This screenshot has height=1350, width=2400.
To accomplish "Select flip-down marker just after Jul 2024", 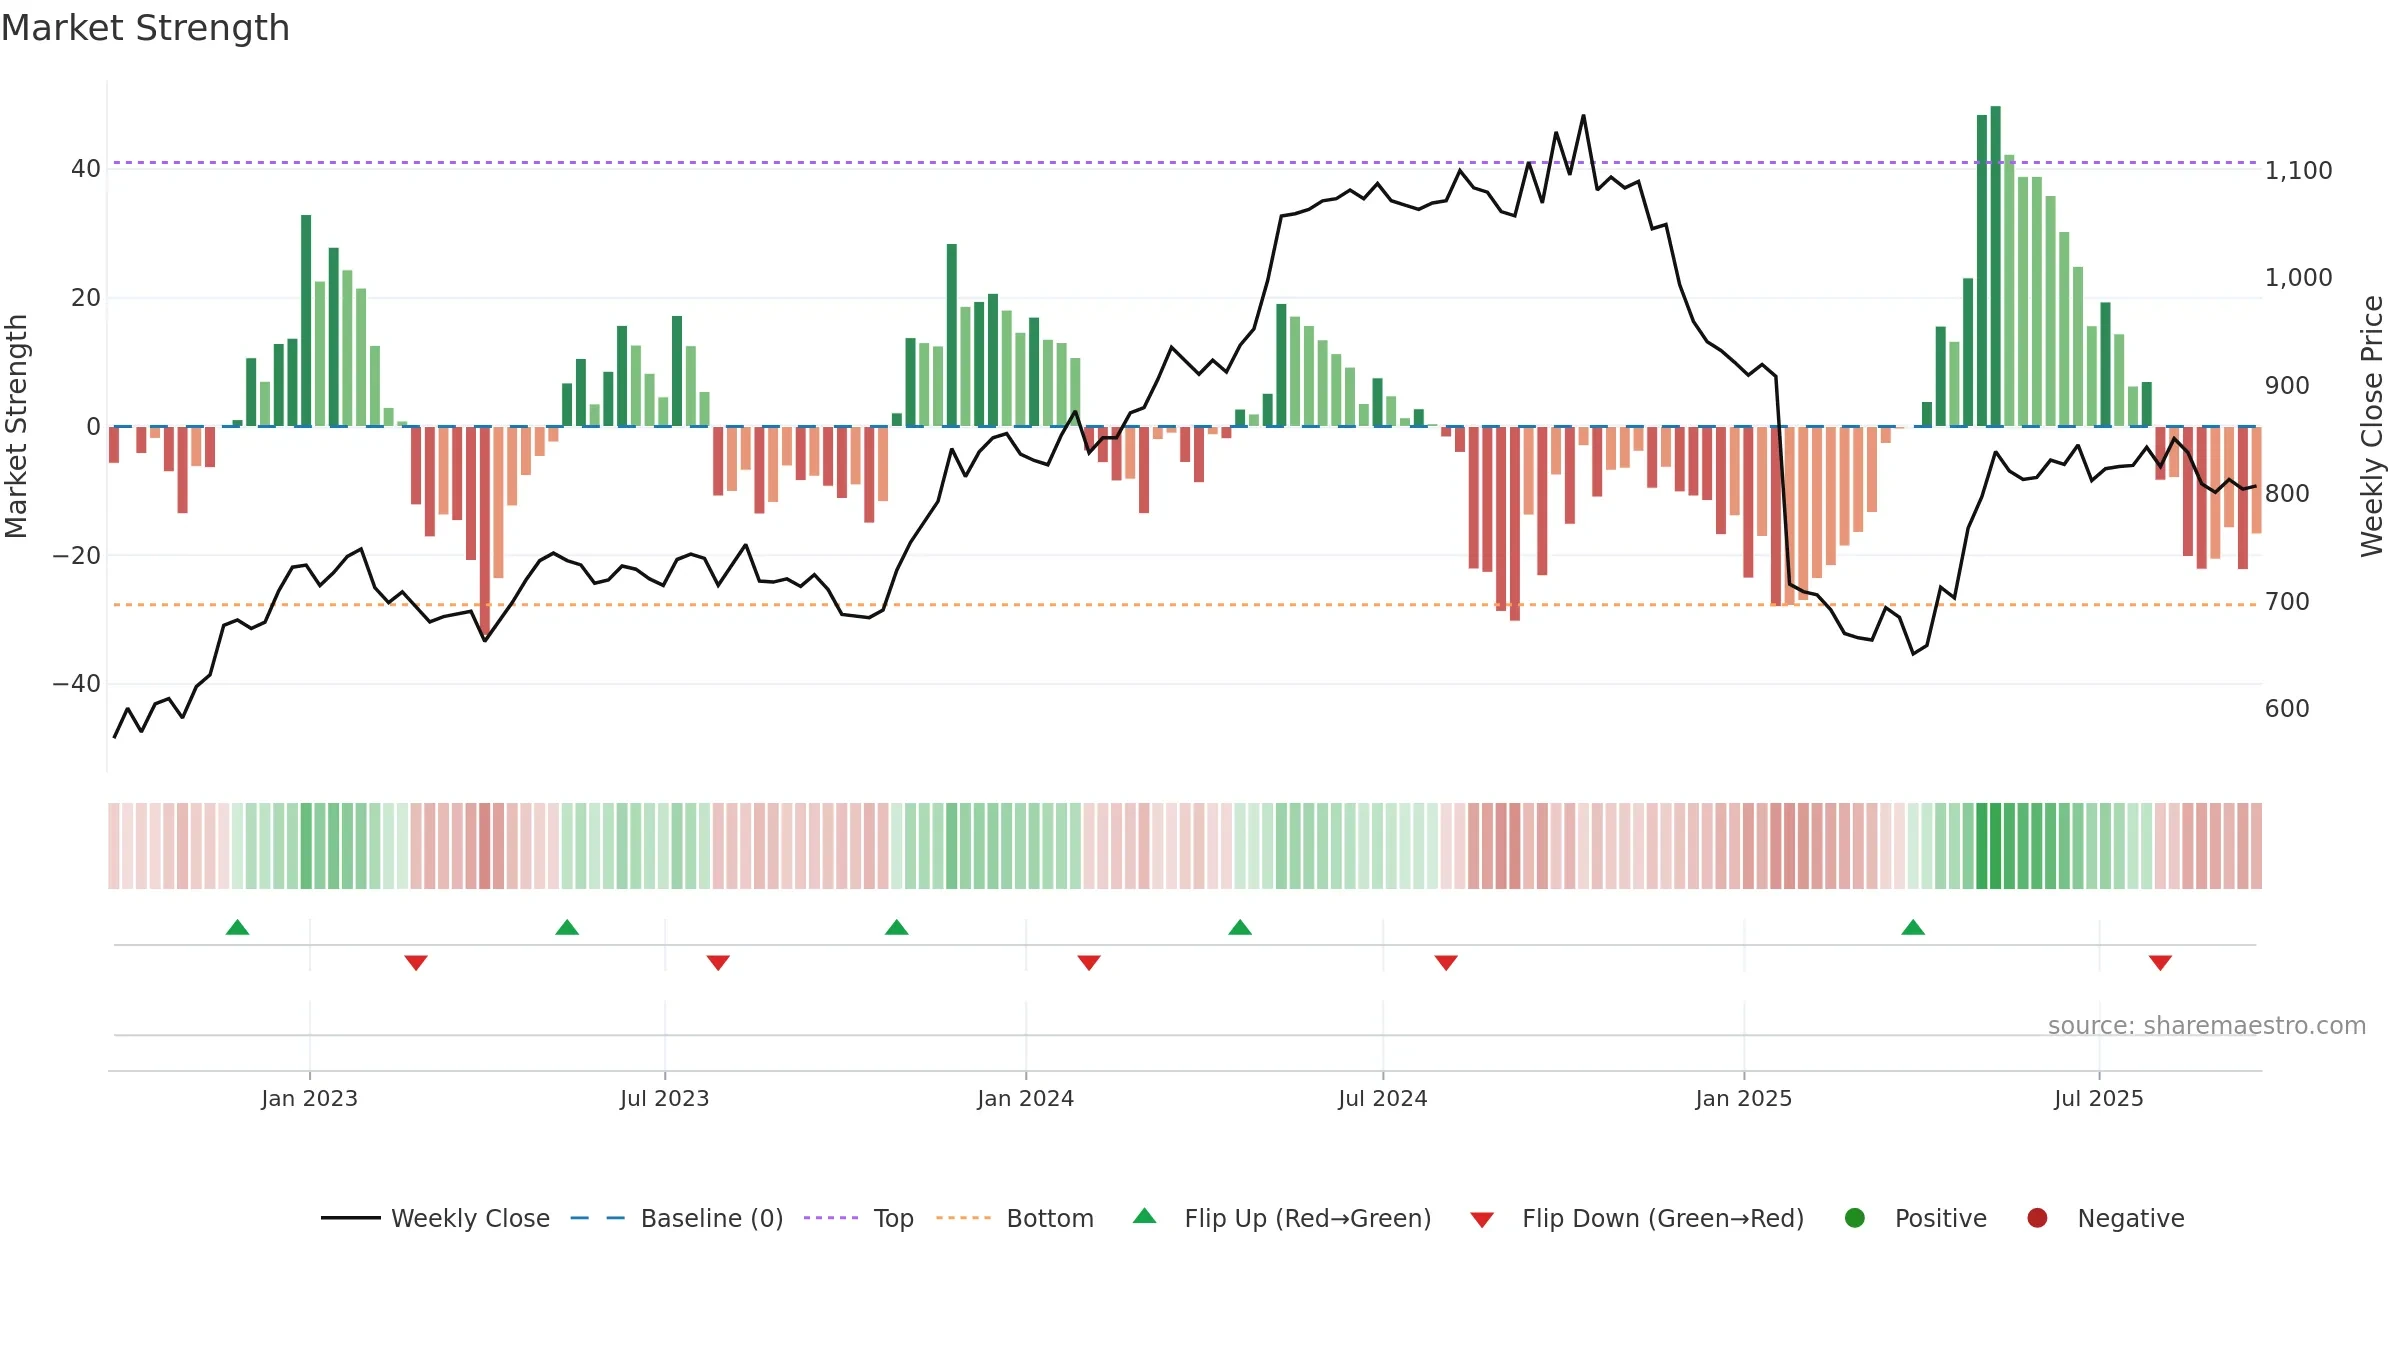I will [1446, 963].
